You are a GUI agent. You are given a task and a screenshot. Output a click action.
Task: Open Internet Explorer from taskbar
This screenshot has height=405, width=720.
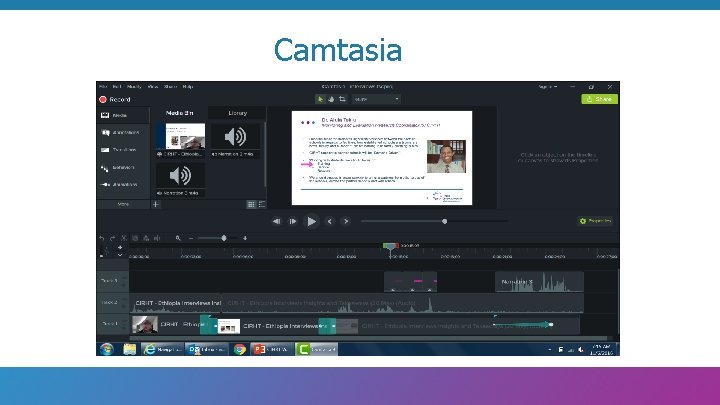pyautogui.click(x=162, y=349)
